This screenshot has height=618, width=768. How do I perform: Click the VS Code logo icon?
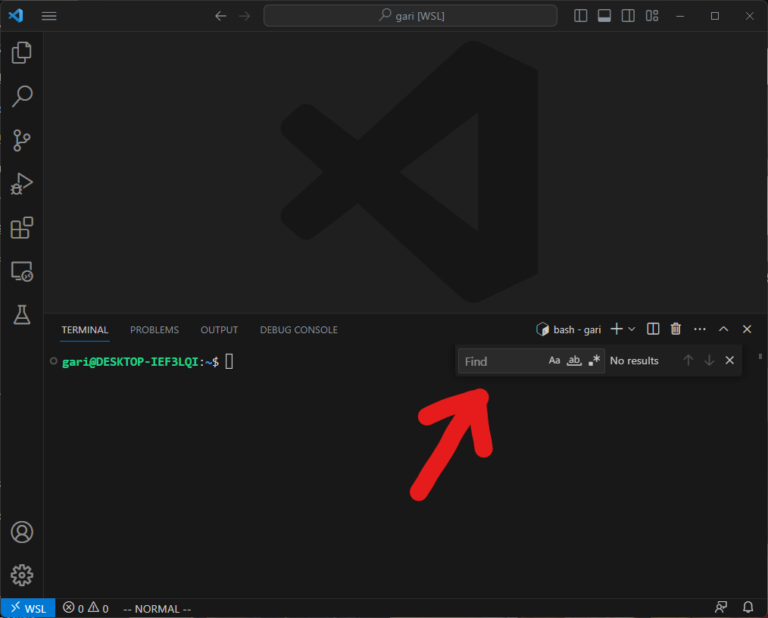[x=16, y=16]
